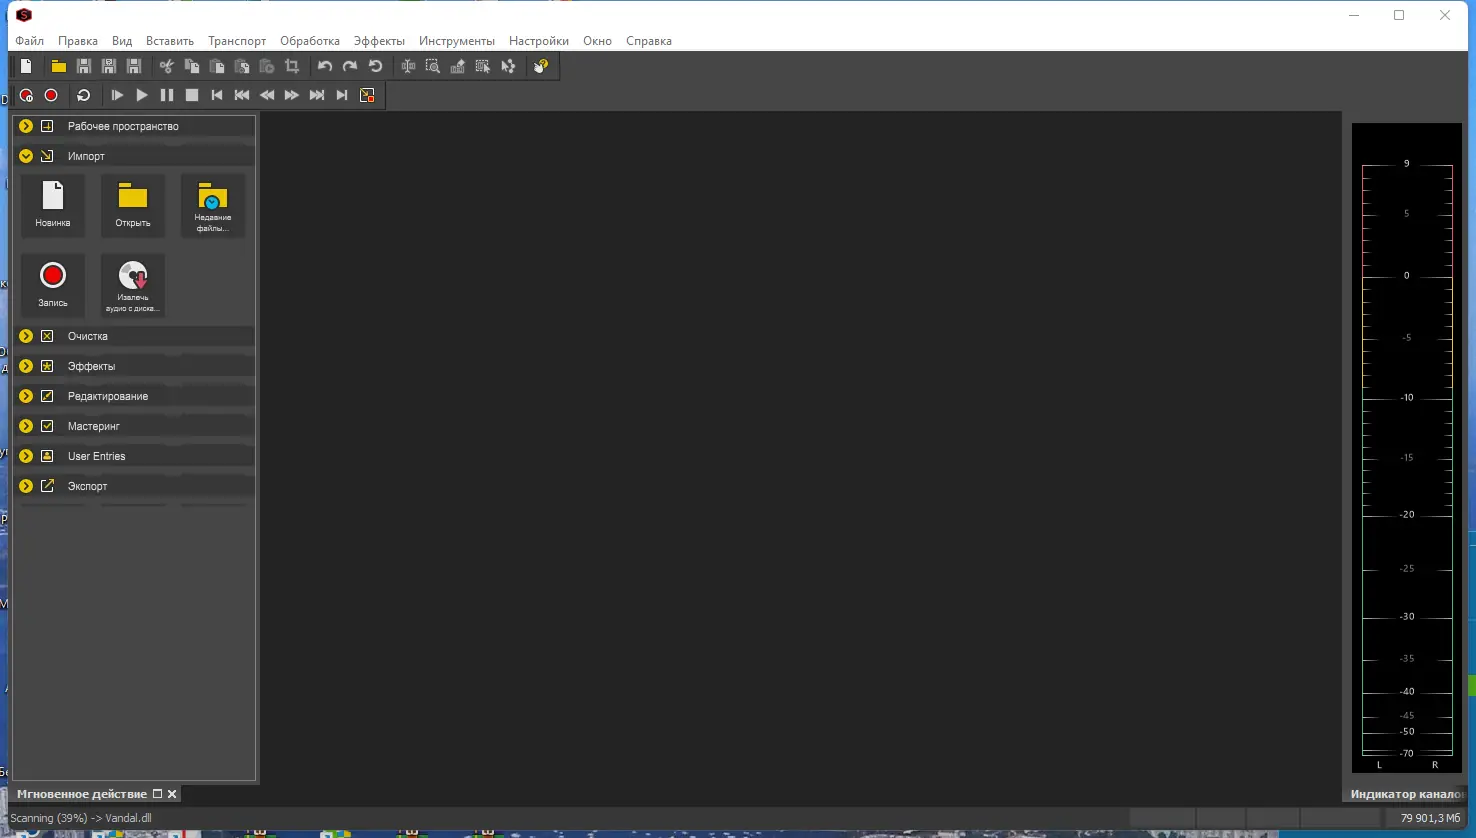Open the Обработка menu

pos(310,41)
